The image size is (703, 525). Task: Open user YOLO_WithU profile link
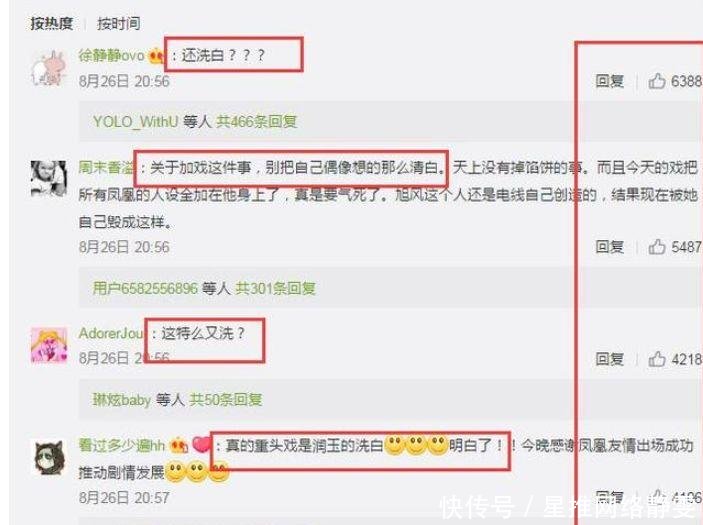(135, 121)
